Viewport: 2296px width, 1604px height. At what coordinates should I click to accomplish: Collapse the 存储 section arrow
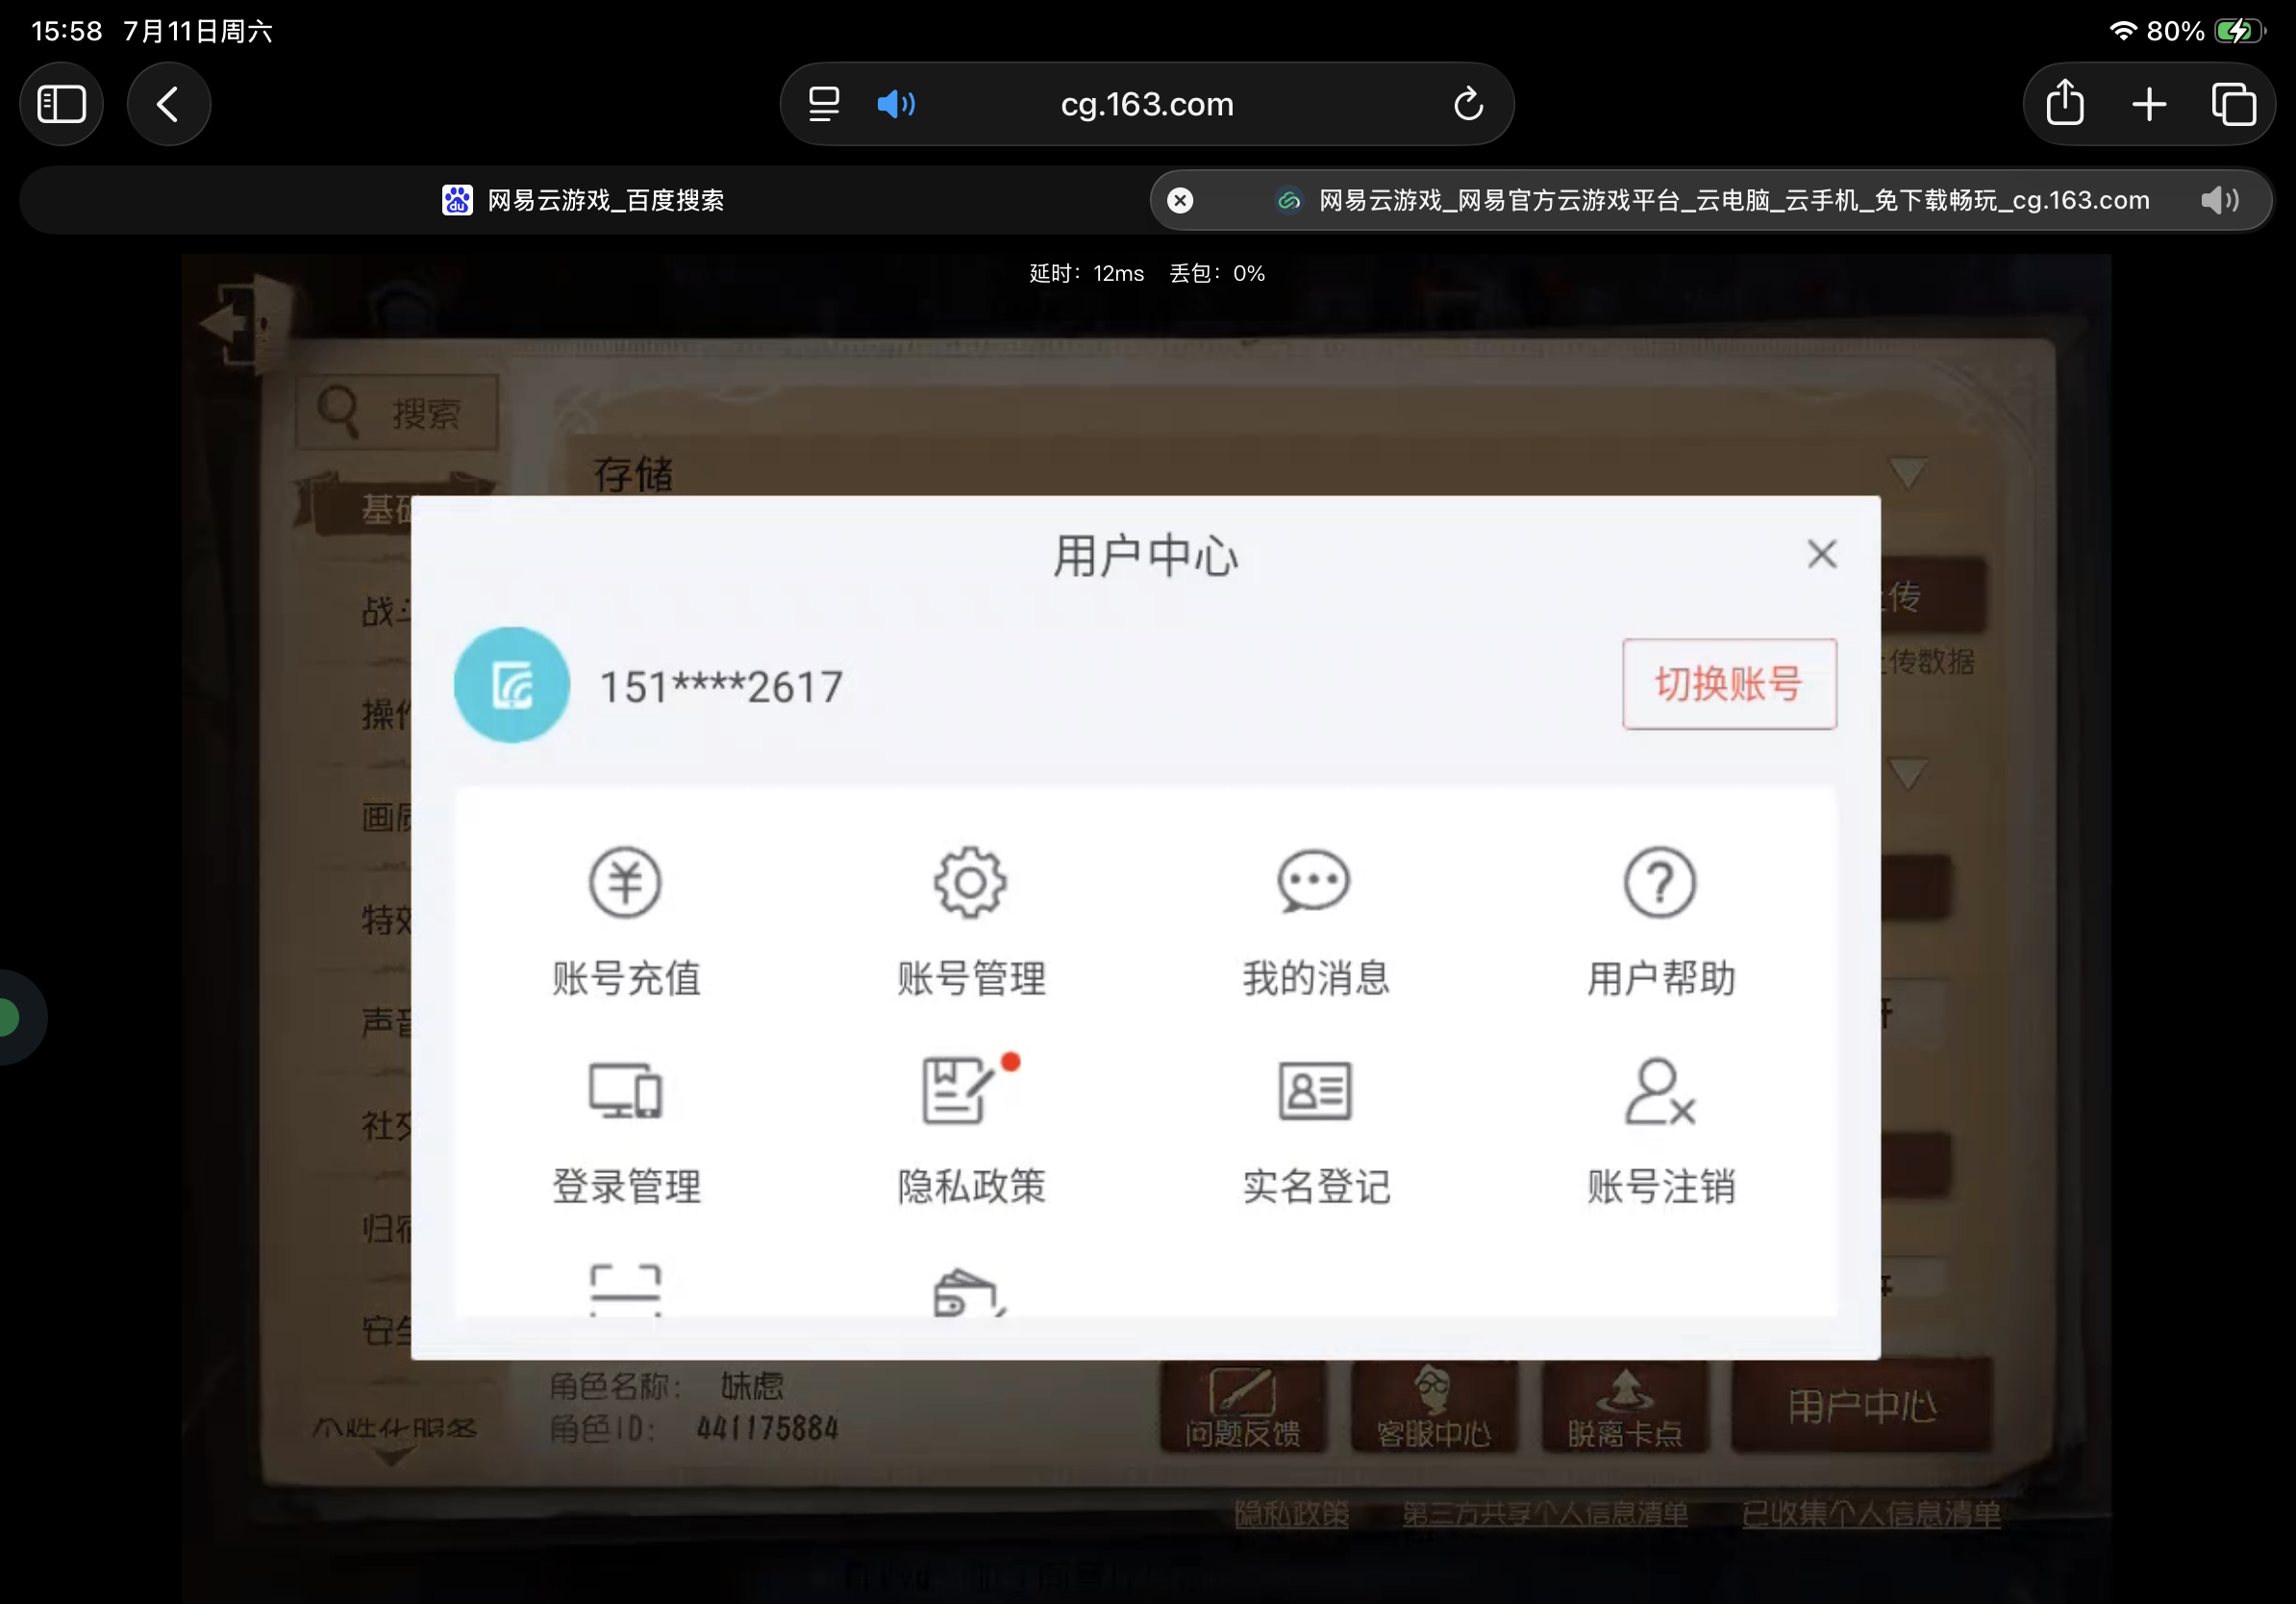pyautogui.click(x=1907, y=472)
